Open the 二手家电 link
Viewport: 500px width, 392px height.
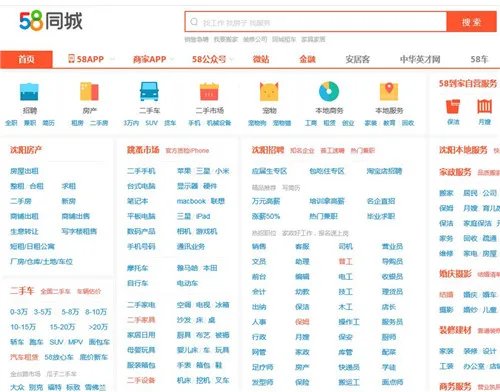[x=141, y=305]
